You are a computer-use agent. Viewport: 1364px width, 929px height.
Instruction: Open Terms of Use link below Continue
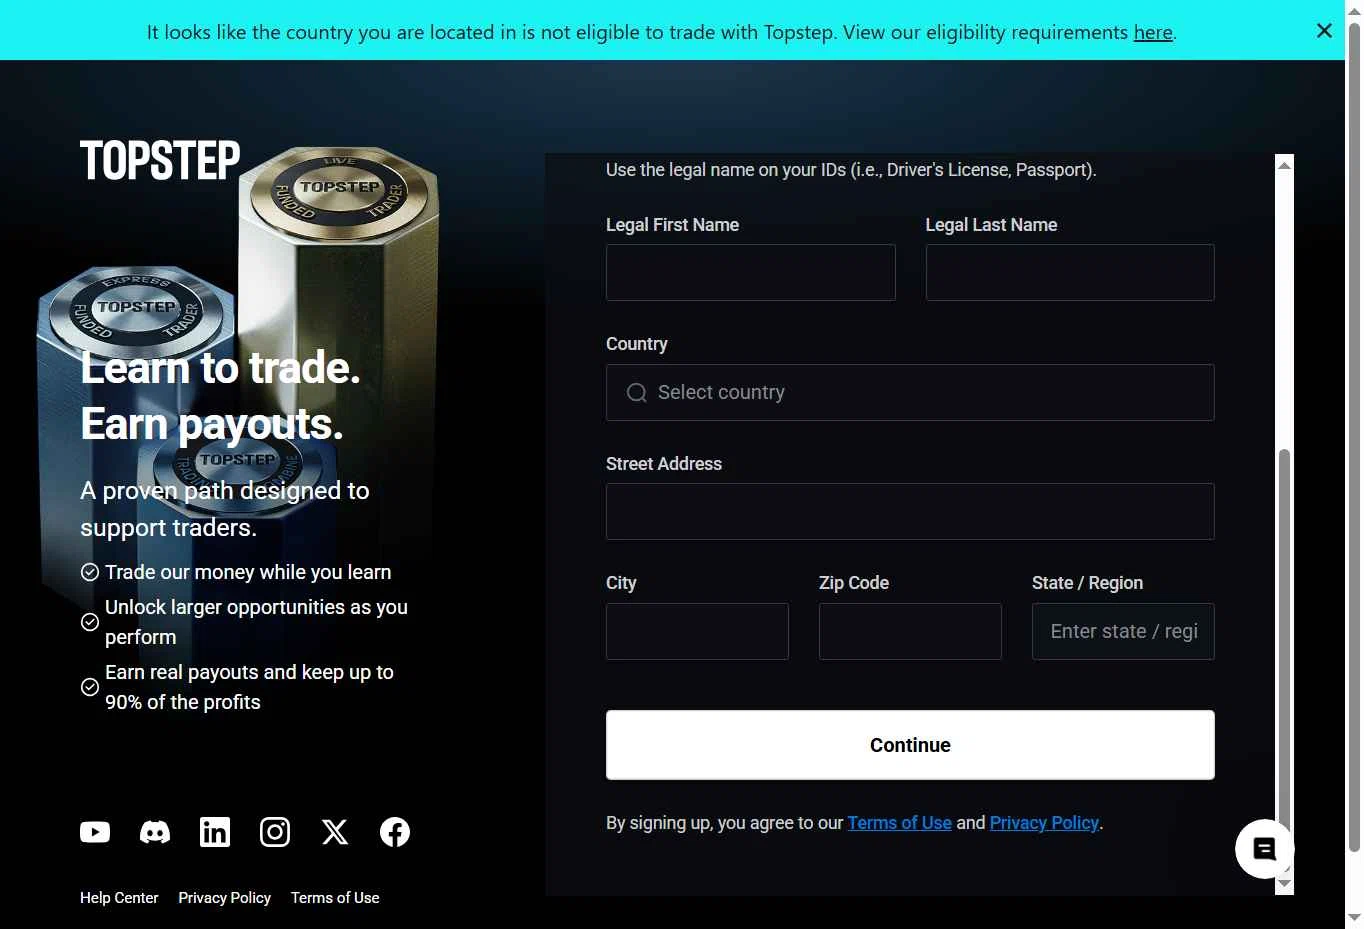(x=900, y=823)
